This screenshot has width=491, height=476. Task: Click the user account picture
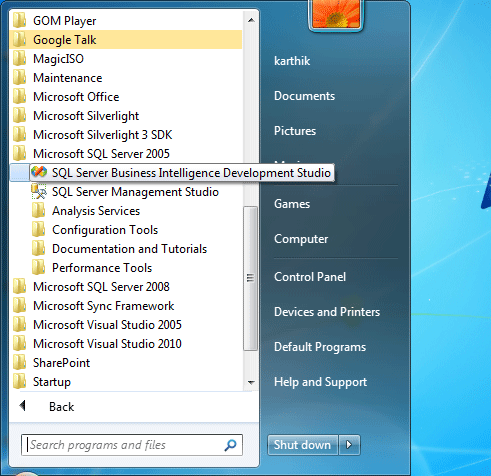coord(336,14)
